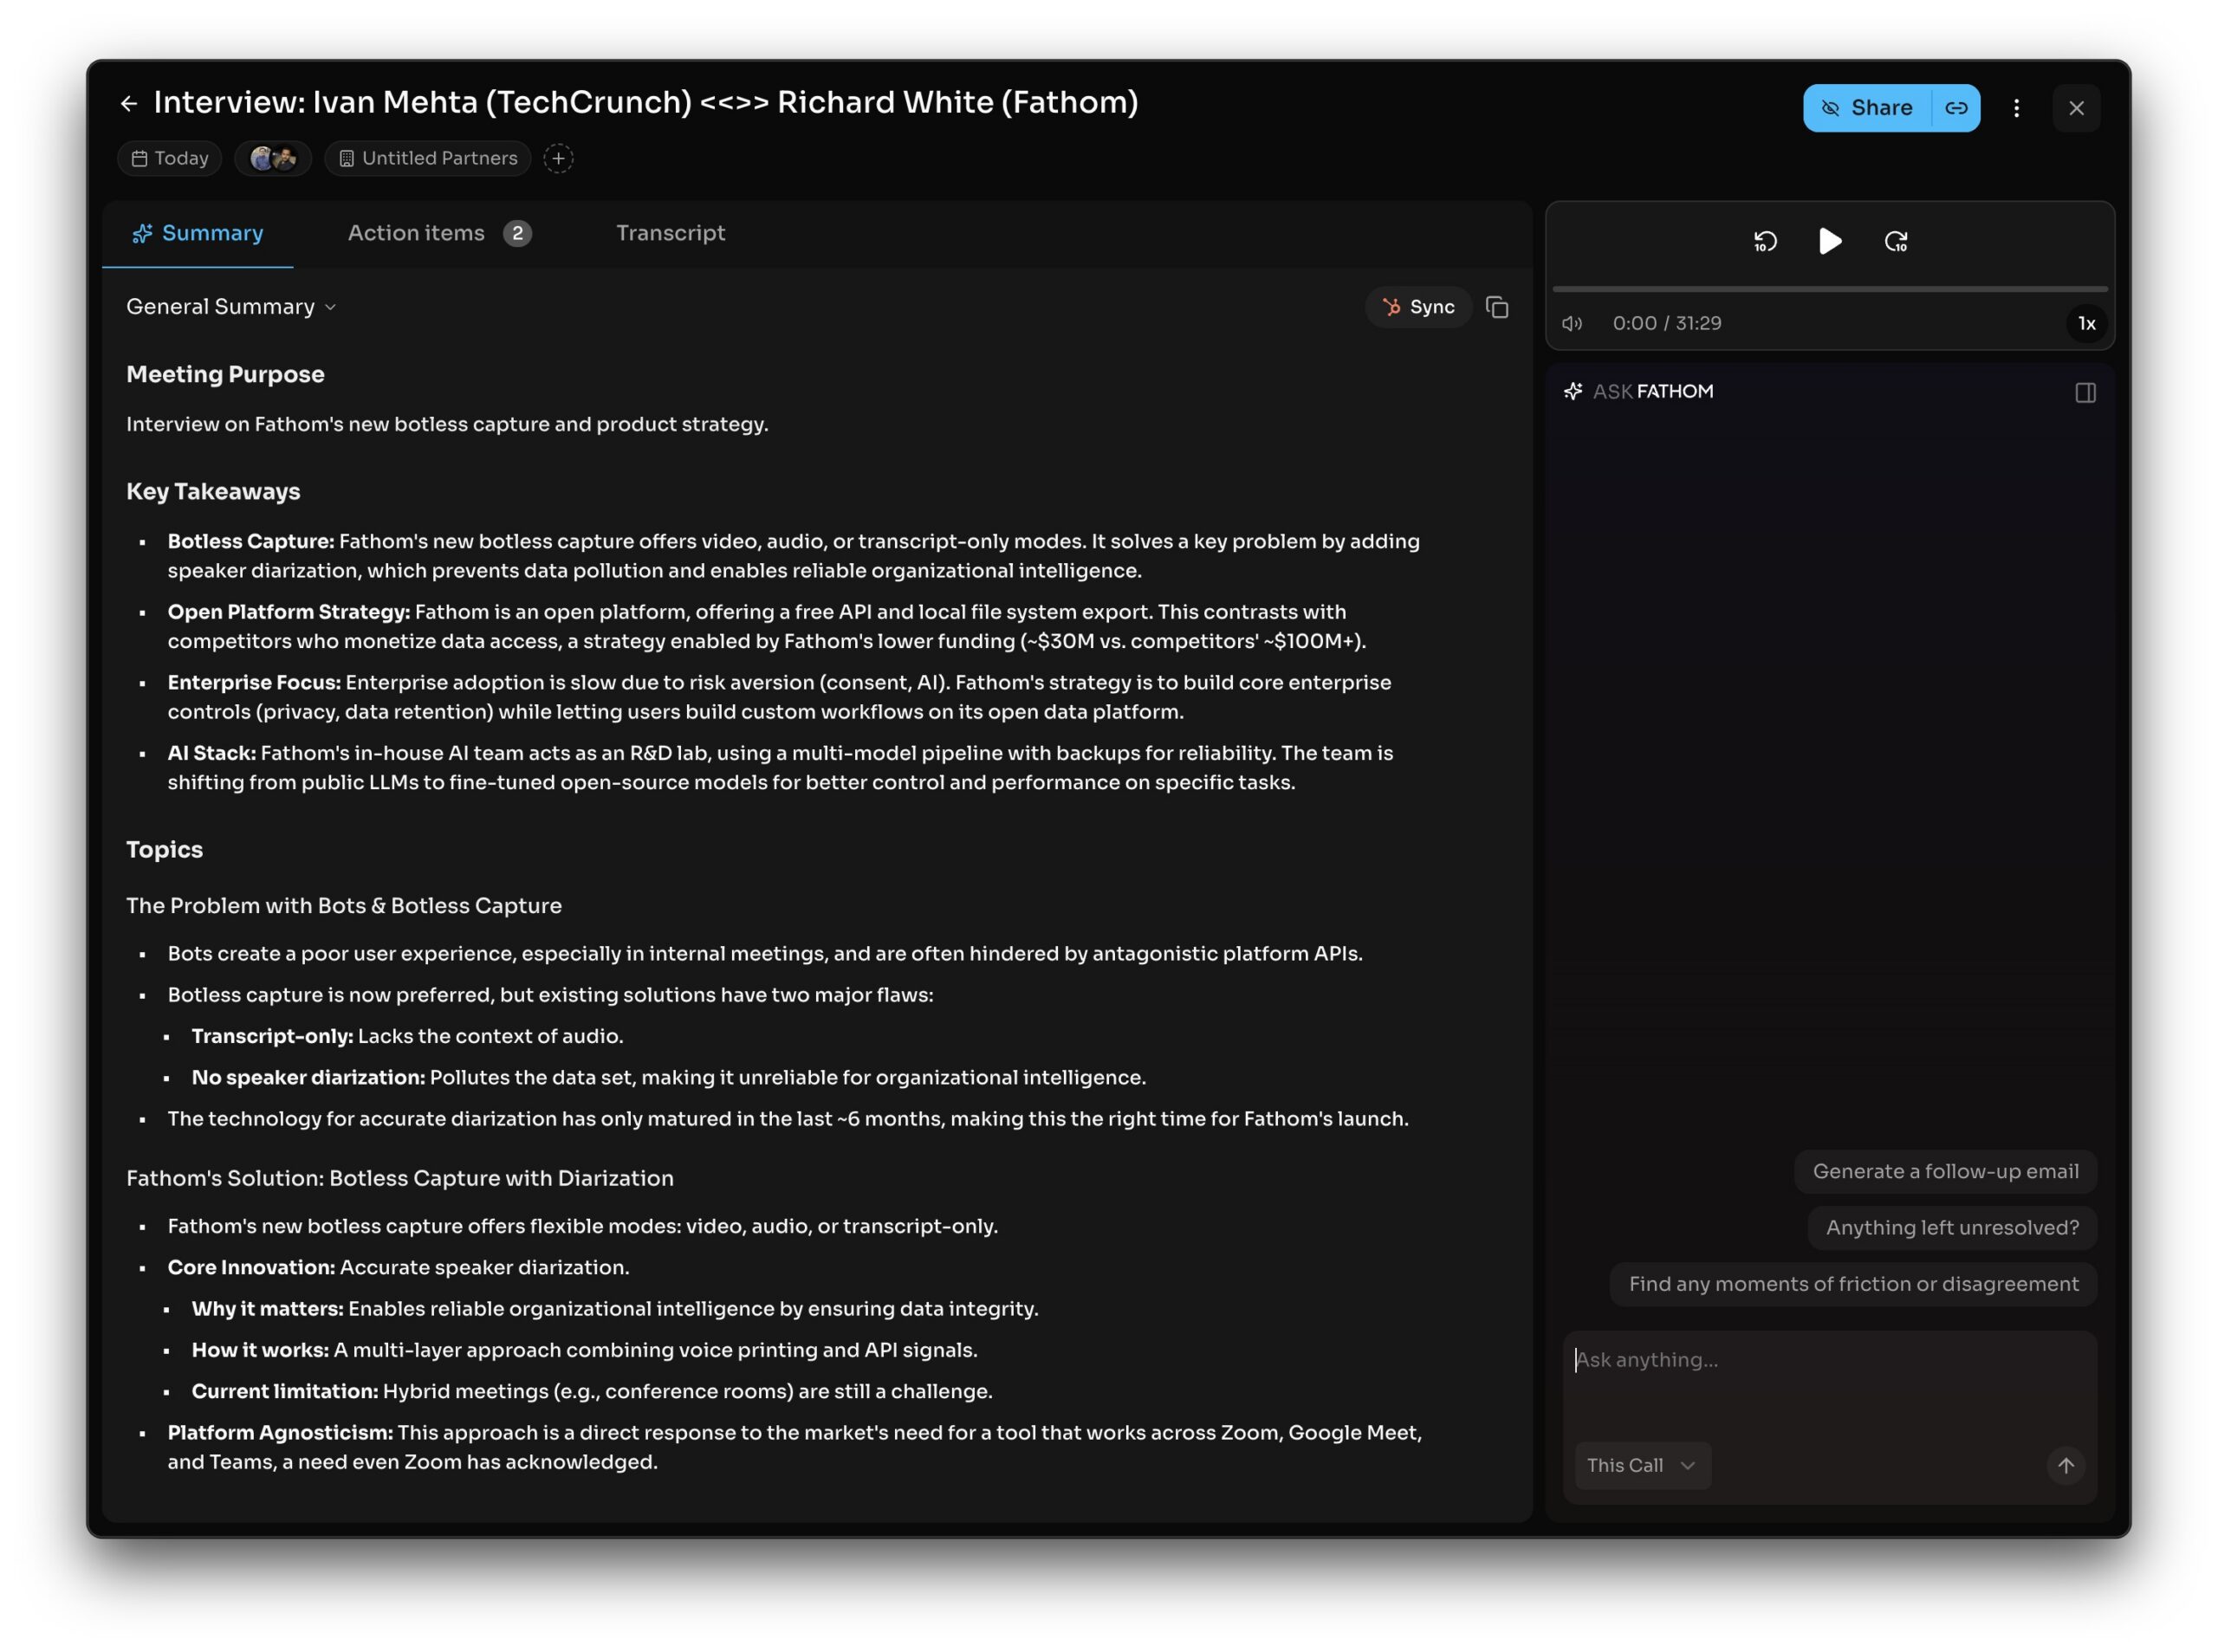The height and width of the screenshot is (1652, 2218).
Task: Copy the summary with the copy icon
Action: 1496,307
